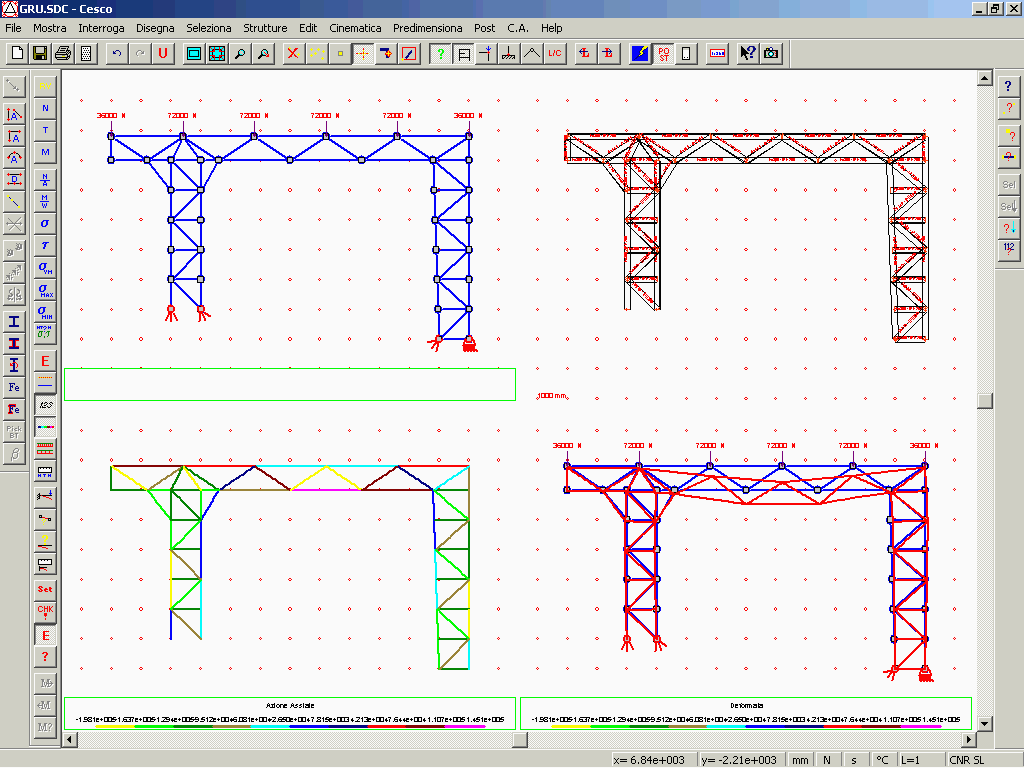Open the Post menu
The width and height of the screenshot is (1024, 768).
pyautogui.click(x=485, y=28)
